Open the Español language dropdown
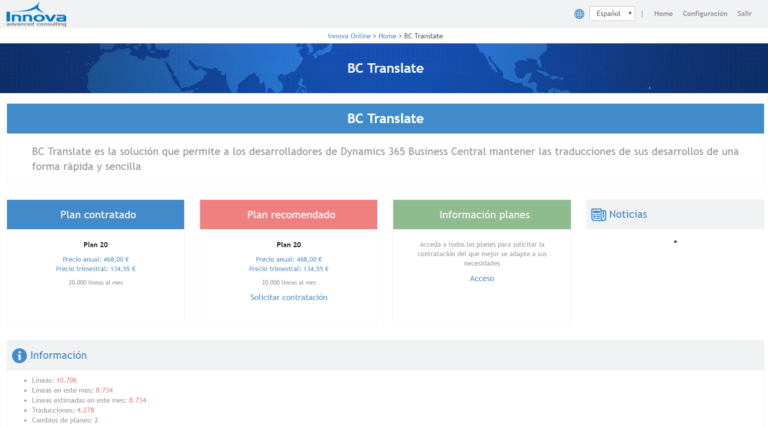The image size is (768, 427). point(612,14)
